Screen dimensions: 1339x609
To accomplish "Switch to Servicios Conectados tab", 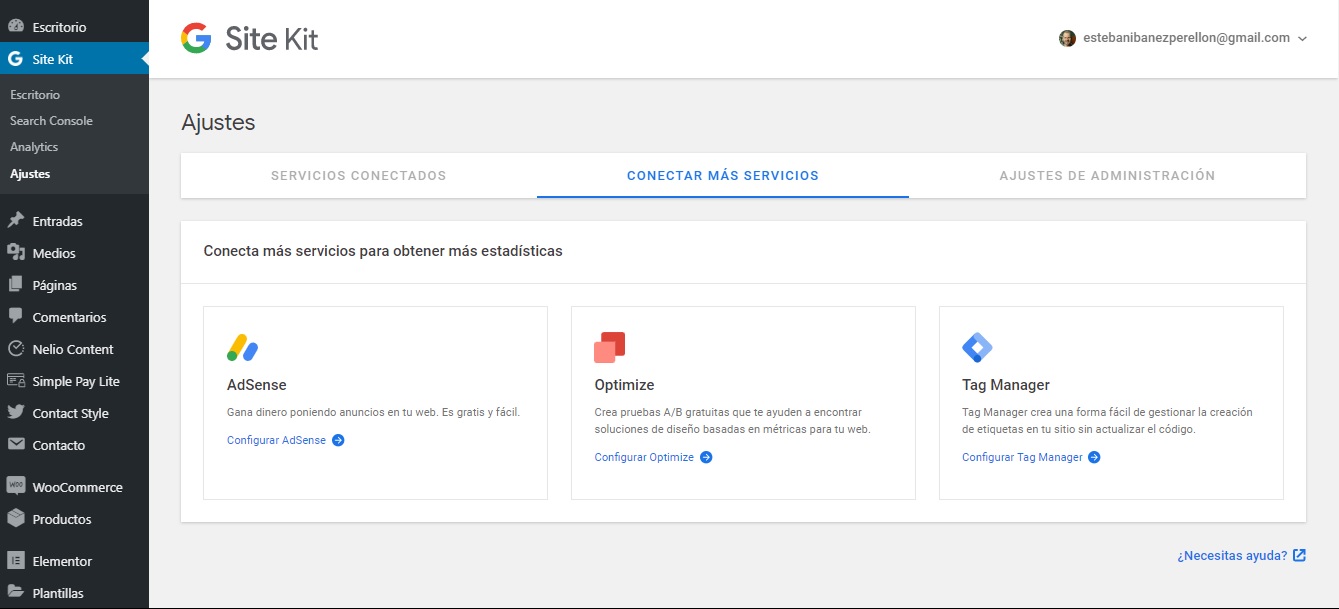I will point(359,175).
